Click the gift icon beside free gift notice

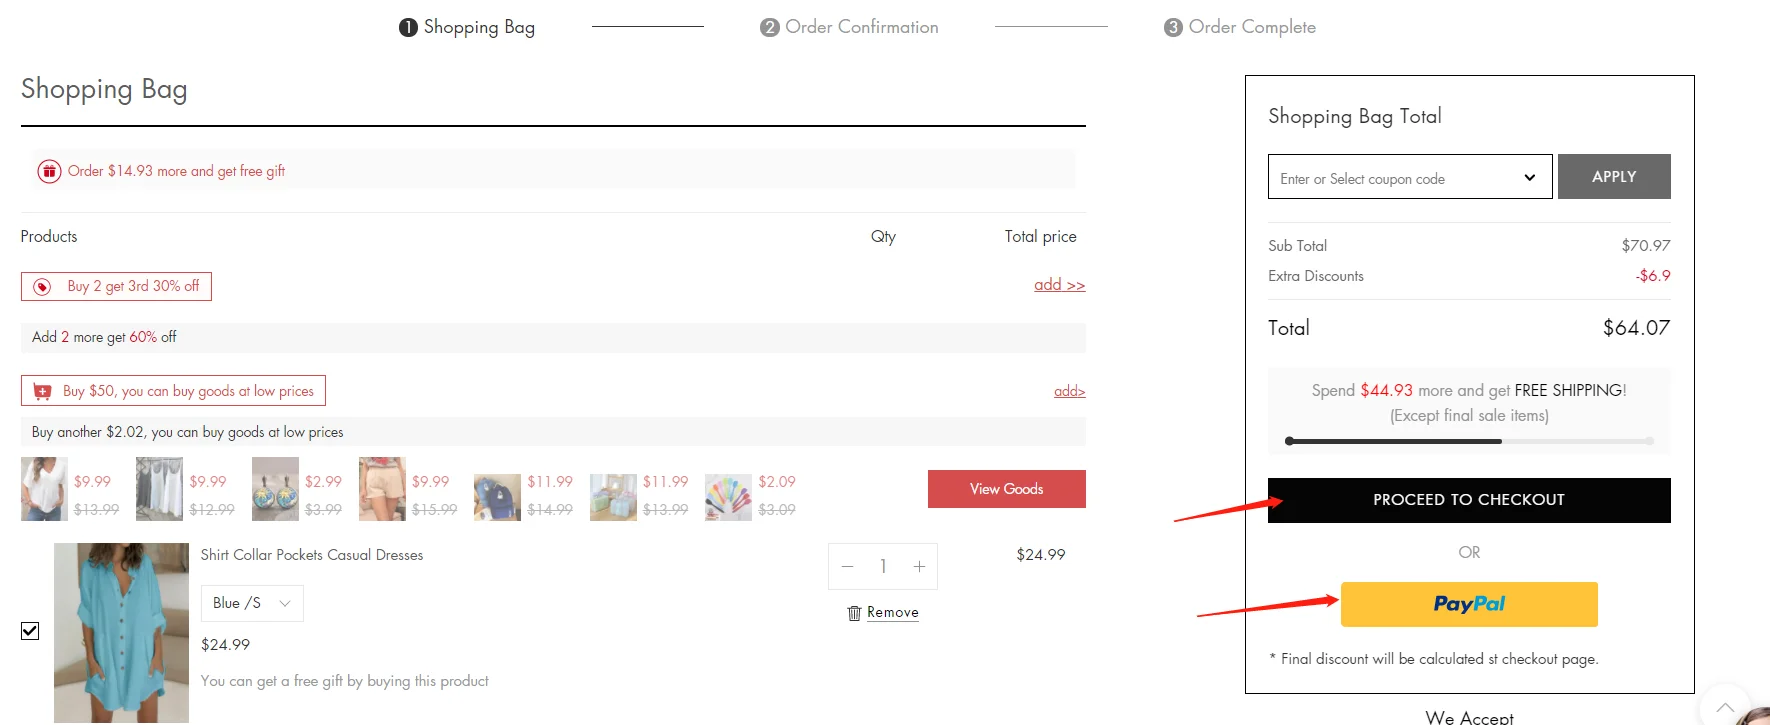49,171
